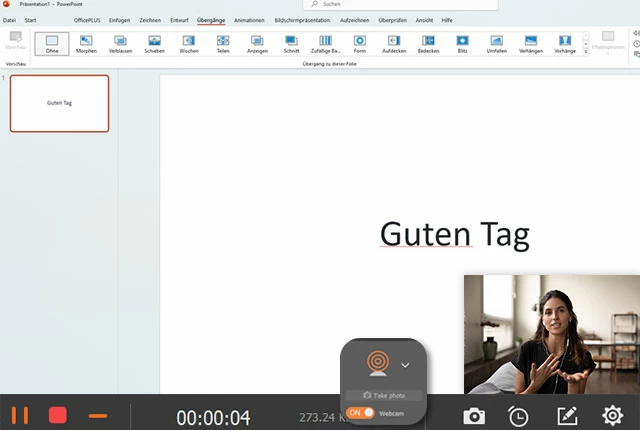Click in the Suchen search box

pyautogui.click(x=400, y=4)
